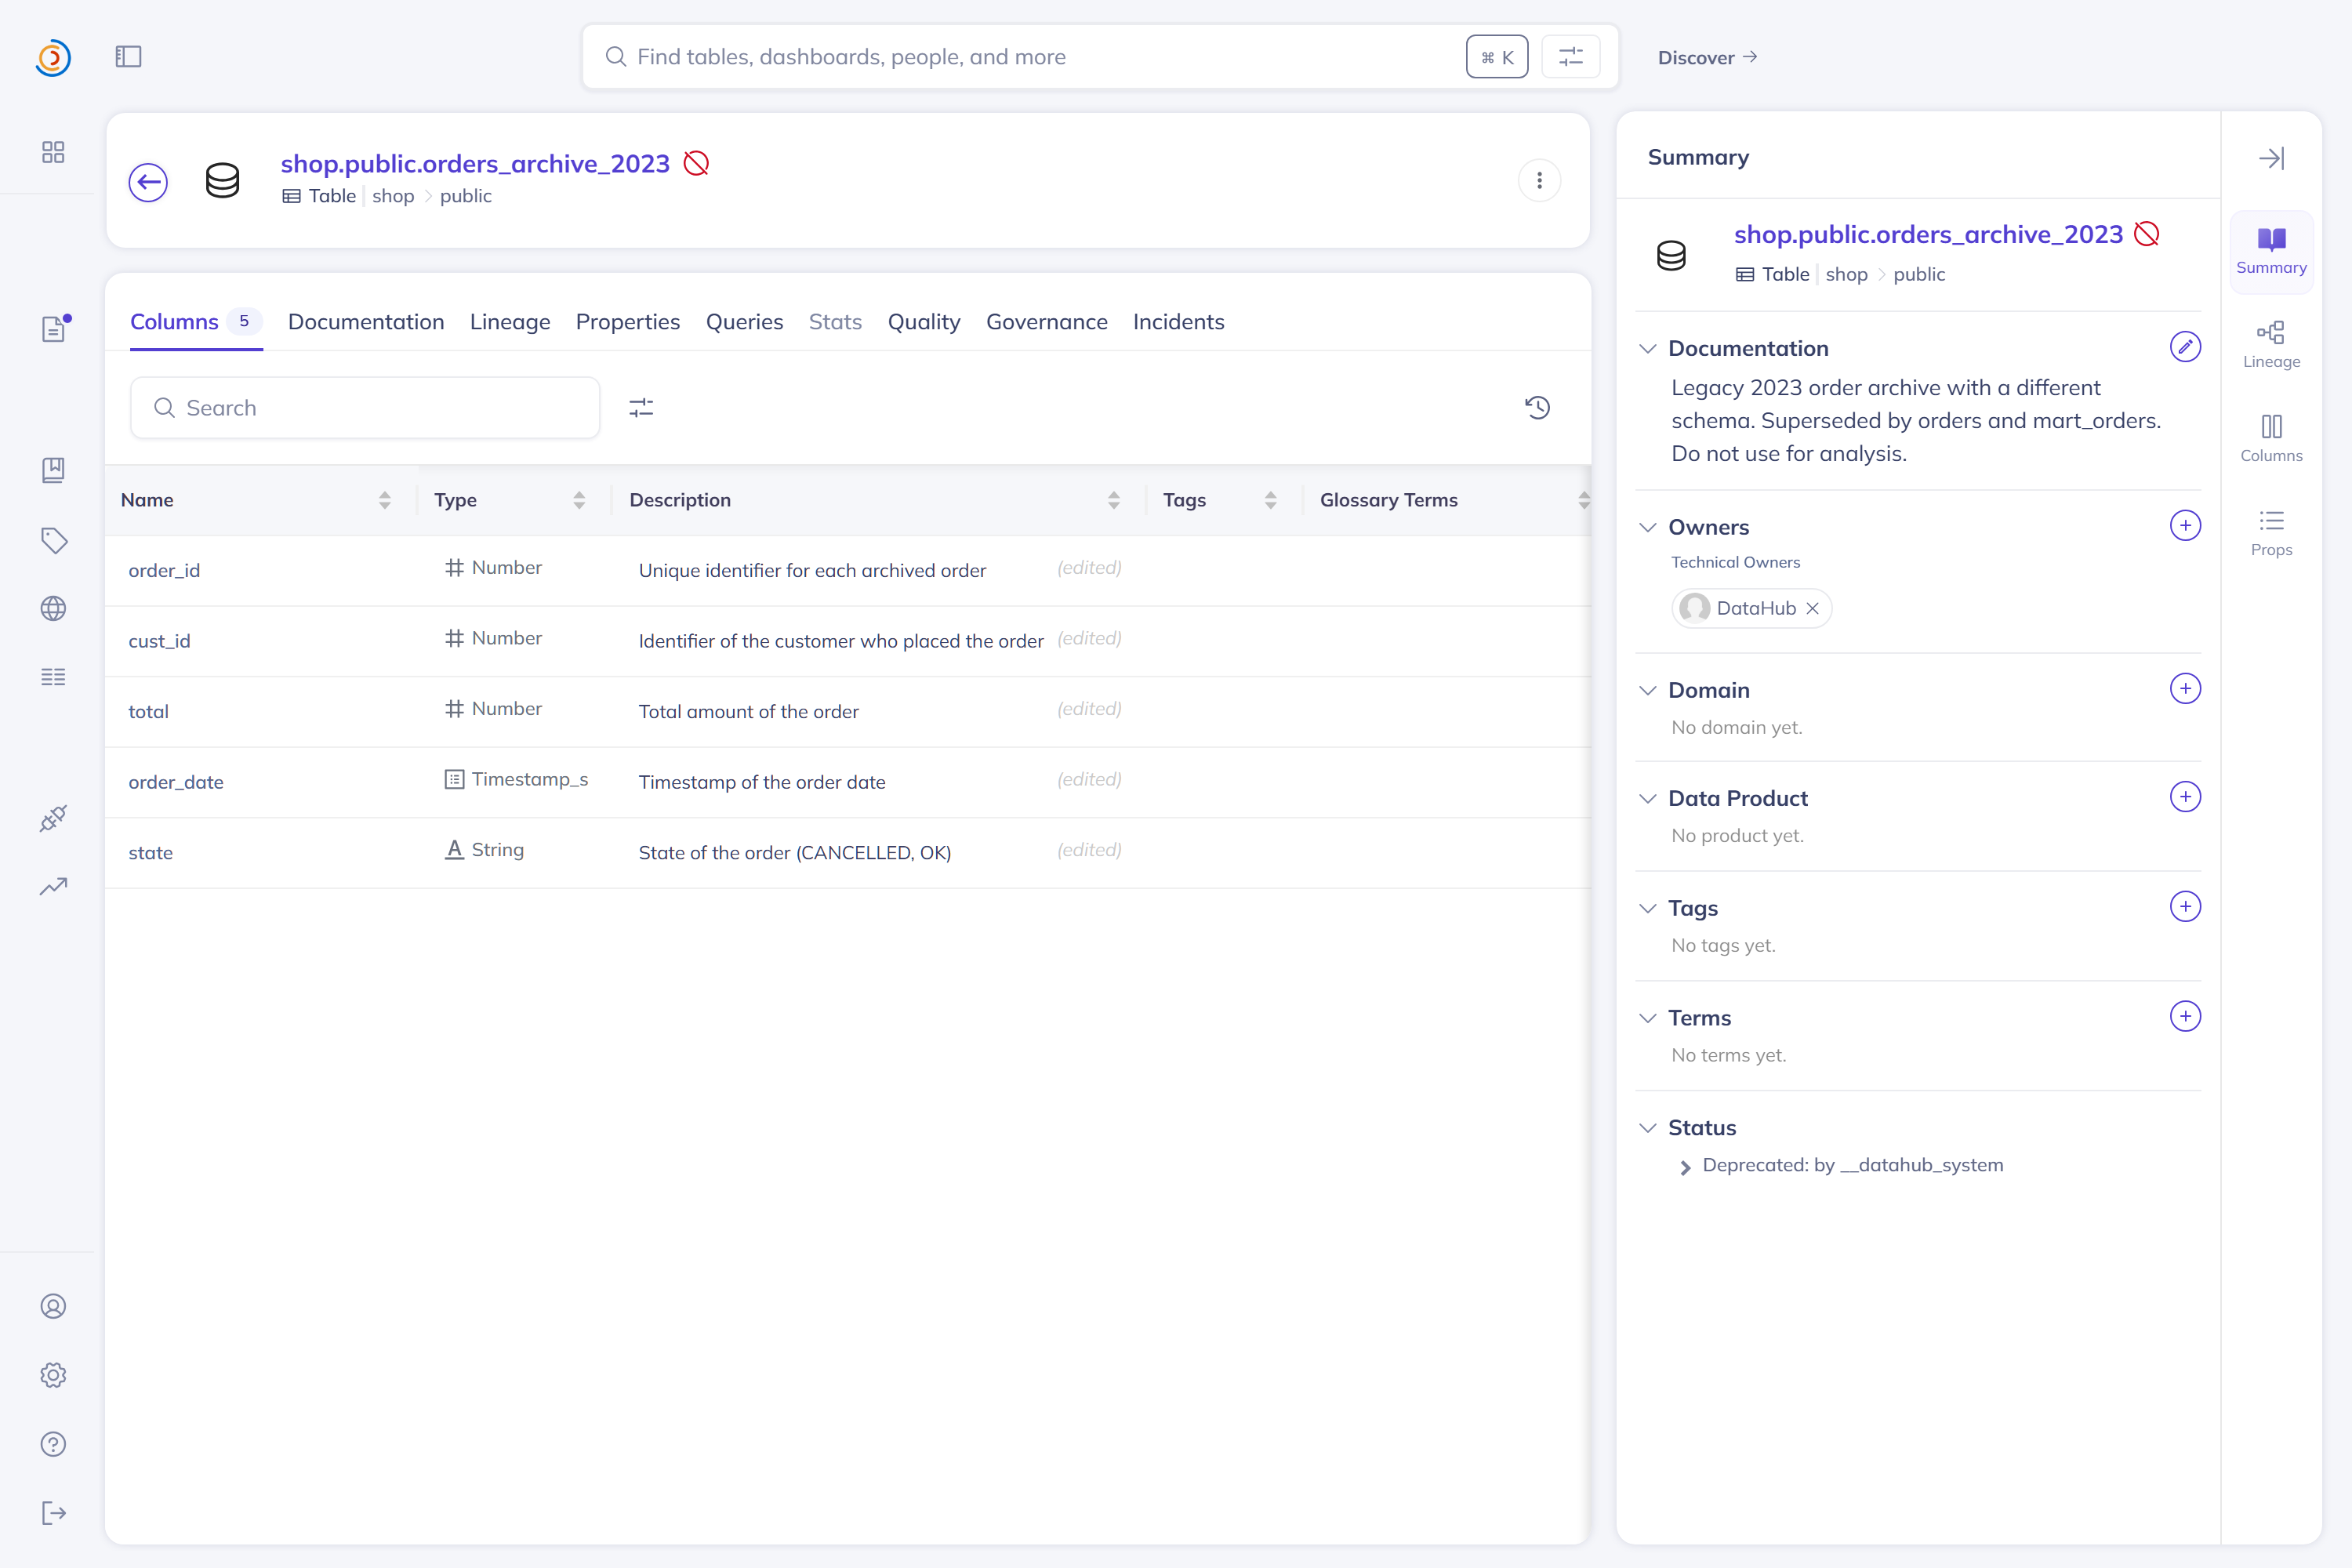2352x1568 pixels.
Task: Add an owner with the plus icon
Action: (x=2185, y=525)
